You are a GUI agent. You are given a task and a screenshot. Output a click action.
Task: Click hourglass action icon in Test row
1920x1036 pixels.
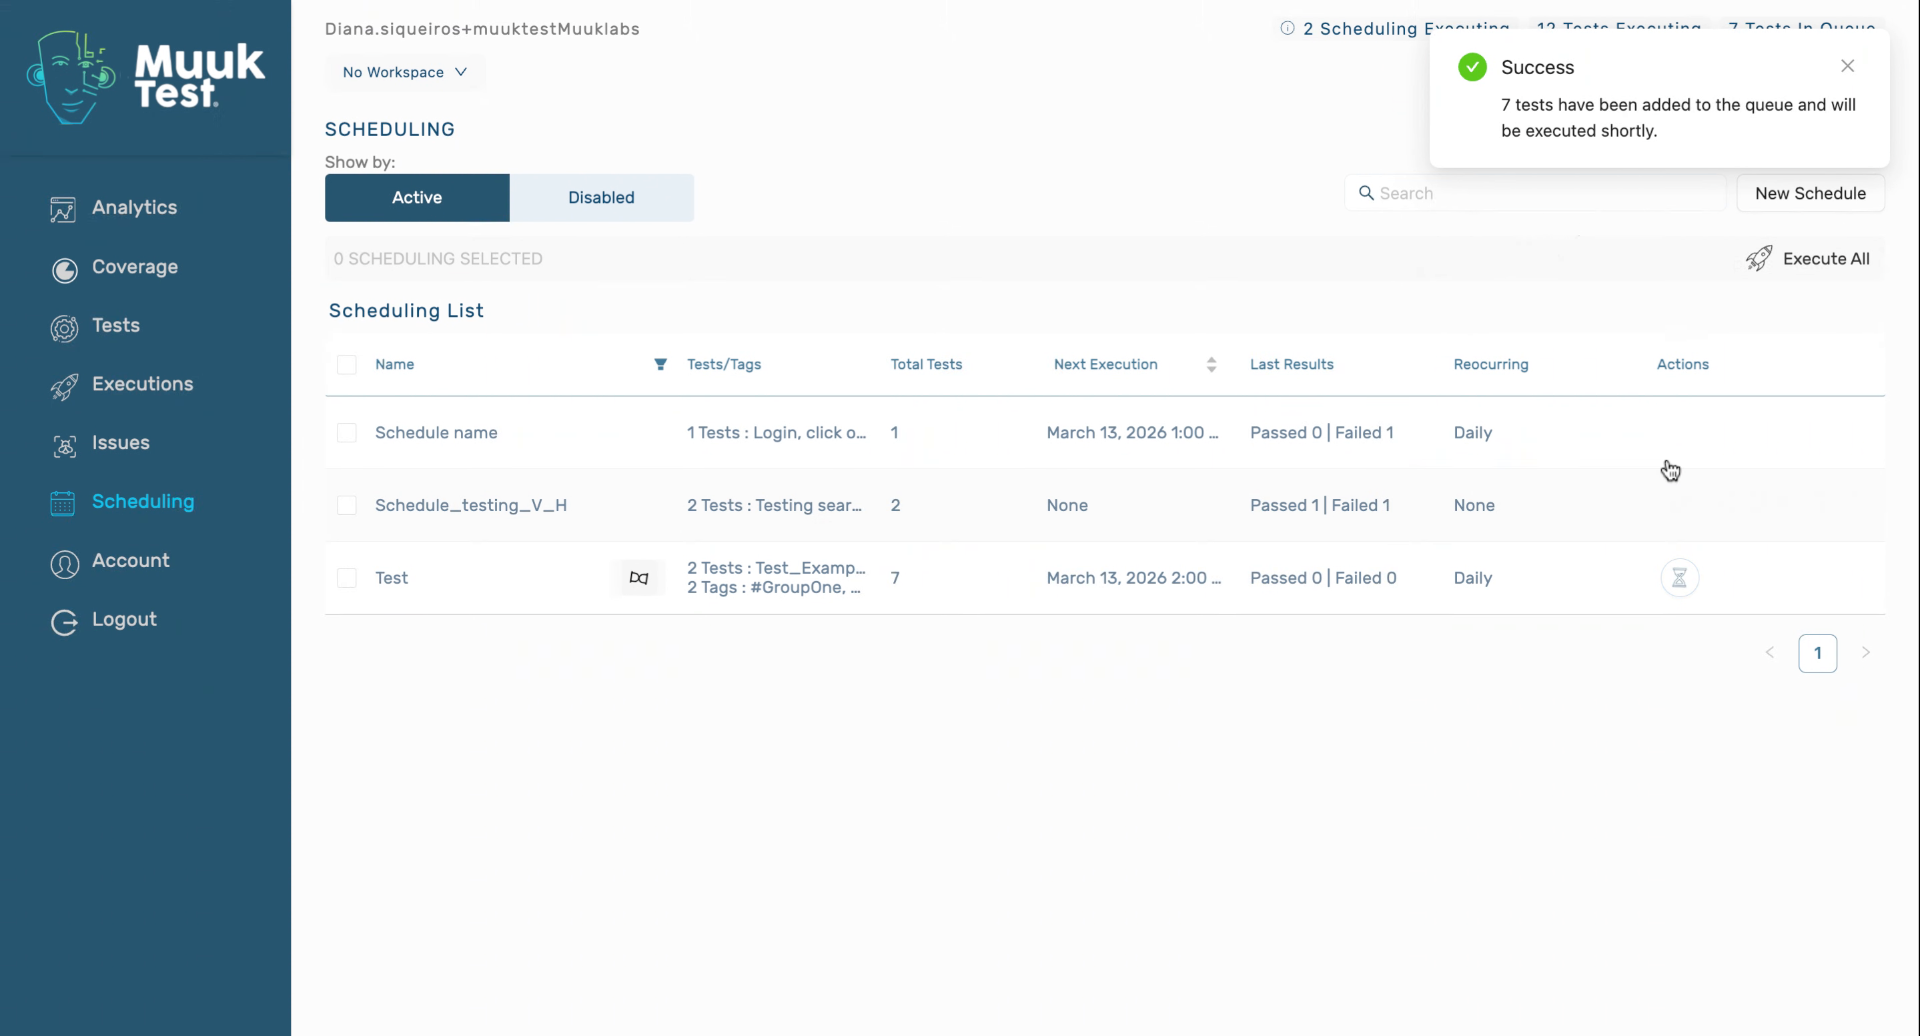coord(1680,578)
